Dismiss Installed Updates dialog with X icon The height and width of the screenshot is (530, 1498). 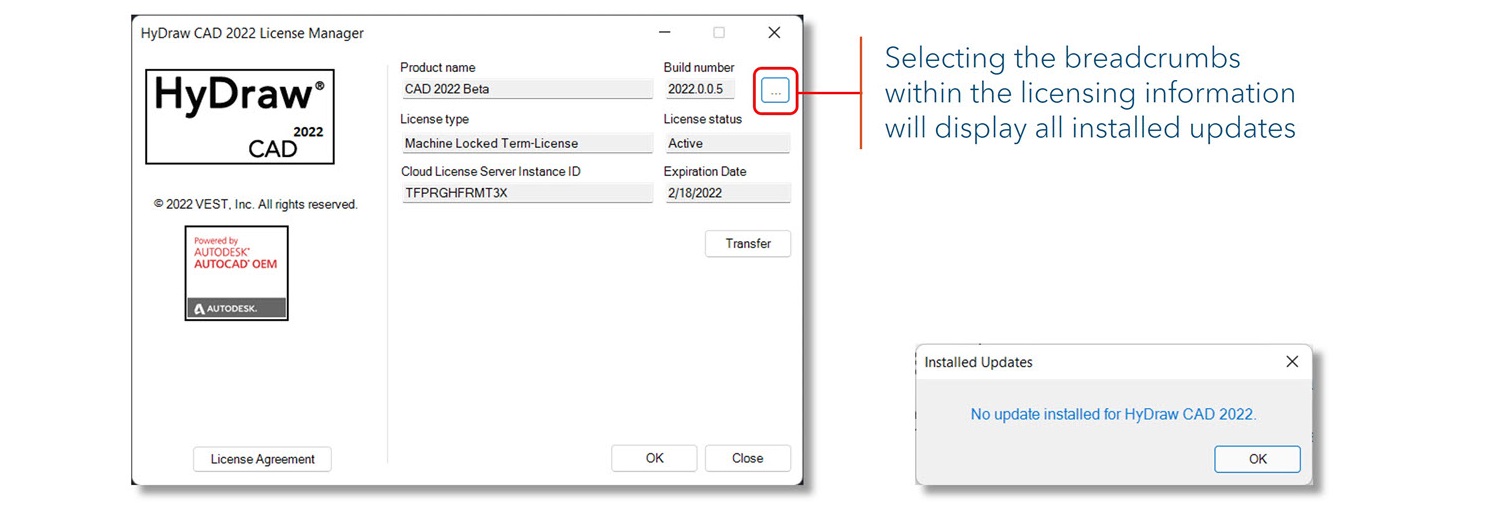click(x=1292, y=362)
